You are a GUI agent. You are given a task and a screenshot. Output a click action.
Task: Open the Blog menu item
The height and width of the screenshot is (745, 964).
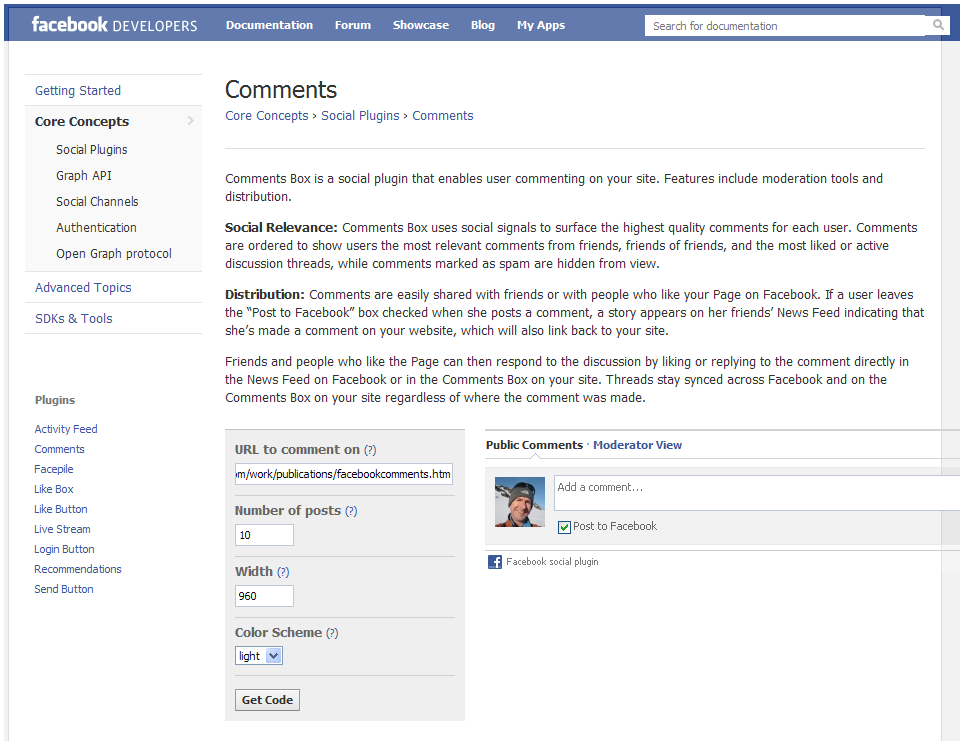(483, 25)
